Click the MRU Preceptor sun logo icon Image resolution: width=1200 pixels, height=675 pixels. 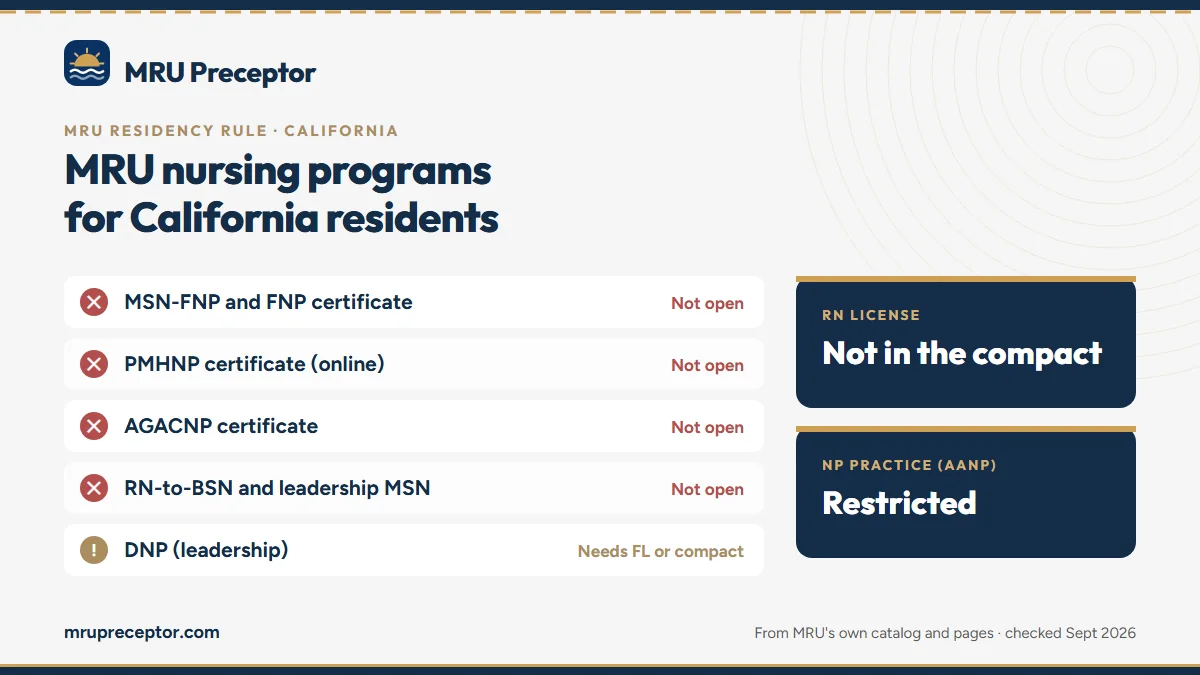[x=87, y=63]
